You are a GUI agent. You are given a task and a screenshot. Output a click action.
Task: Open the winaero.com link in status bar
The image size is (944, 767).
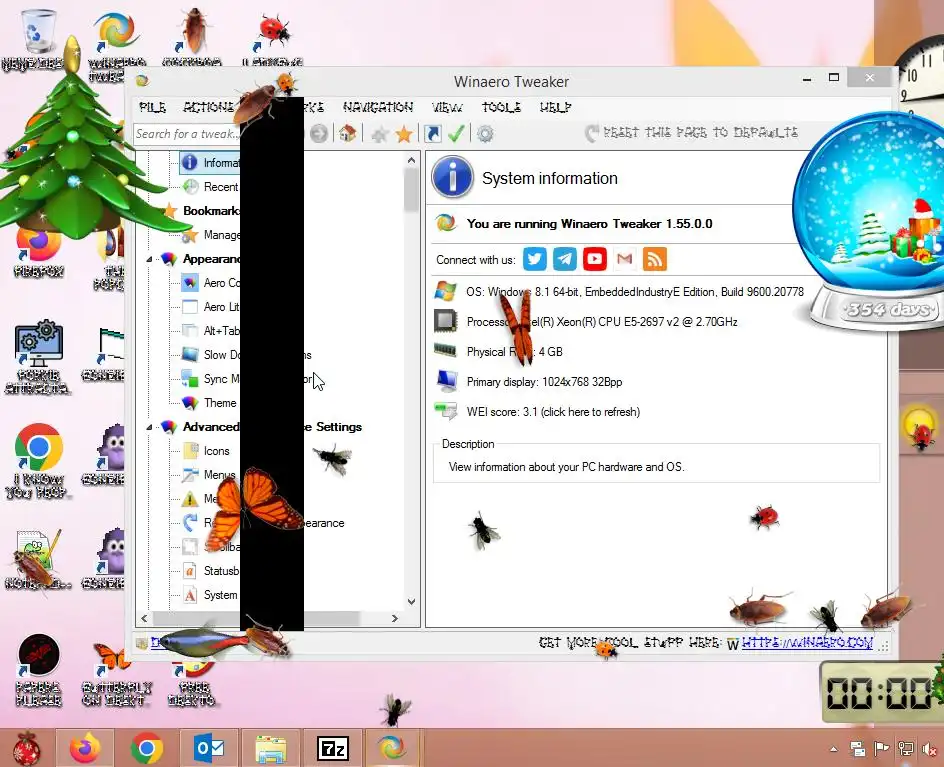click(807, 643)
